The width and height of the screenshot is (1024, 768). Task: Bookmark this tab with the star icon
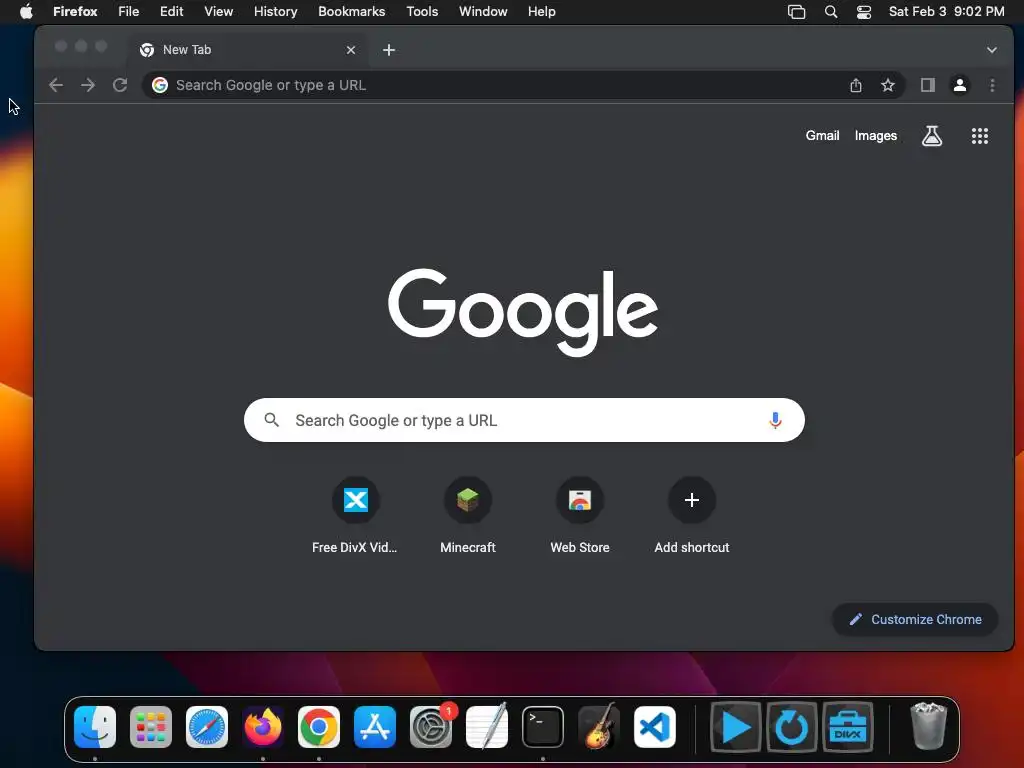tap(888, 85)
